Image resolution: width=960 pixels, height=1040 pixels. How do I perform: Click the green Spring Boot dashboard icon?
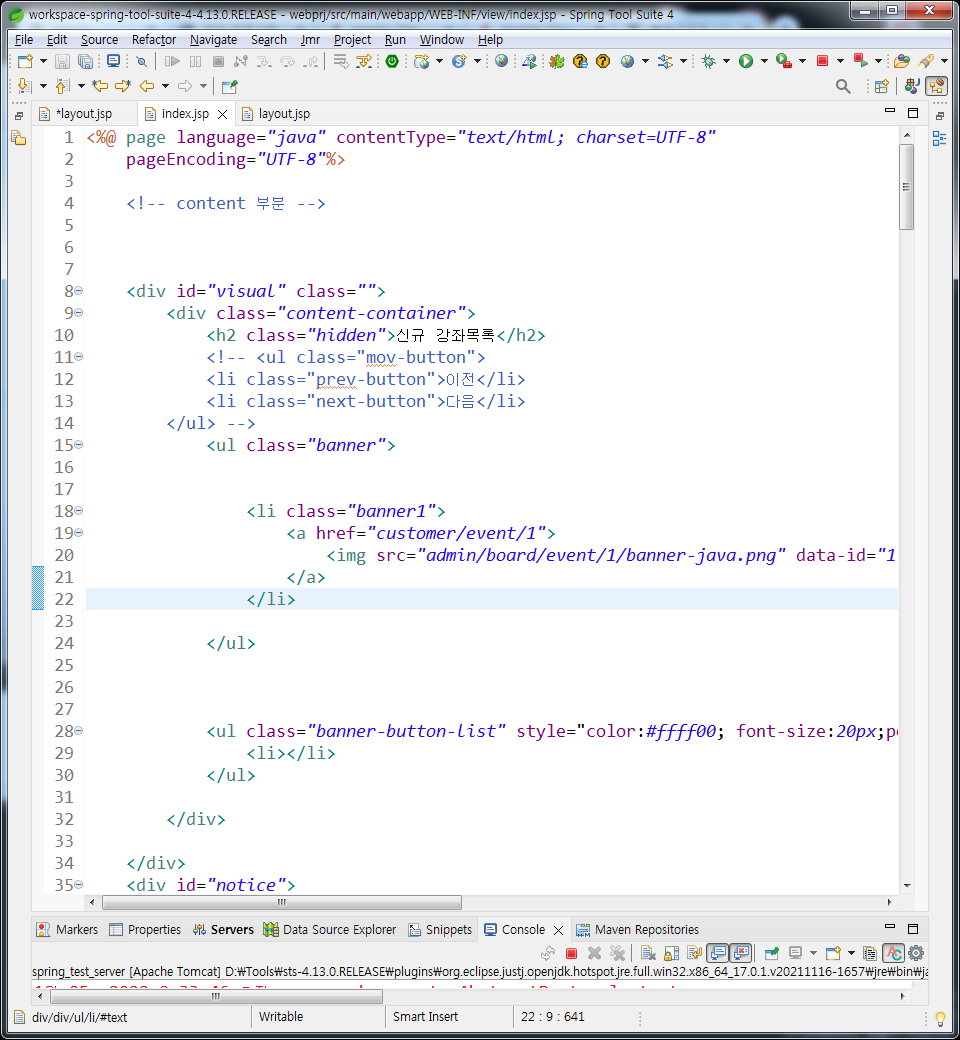(392, 62)
